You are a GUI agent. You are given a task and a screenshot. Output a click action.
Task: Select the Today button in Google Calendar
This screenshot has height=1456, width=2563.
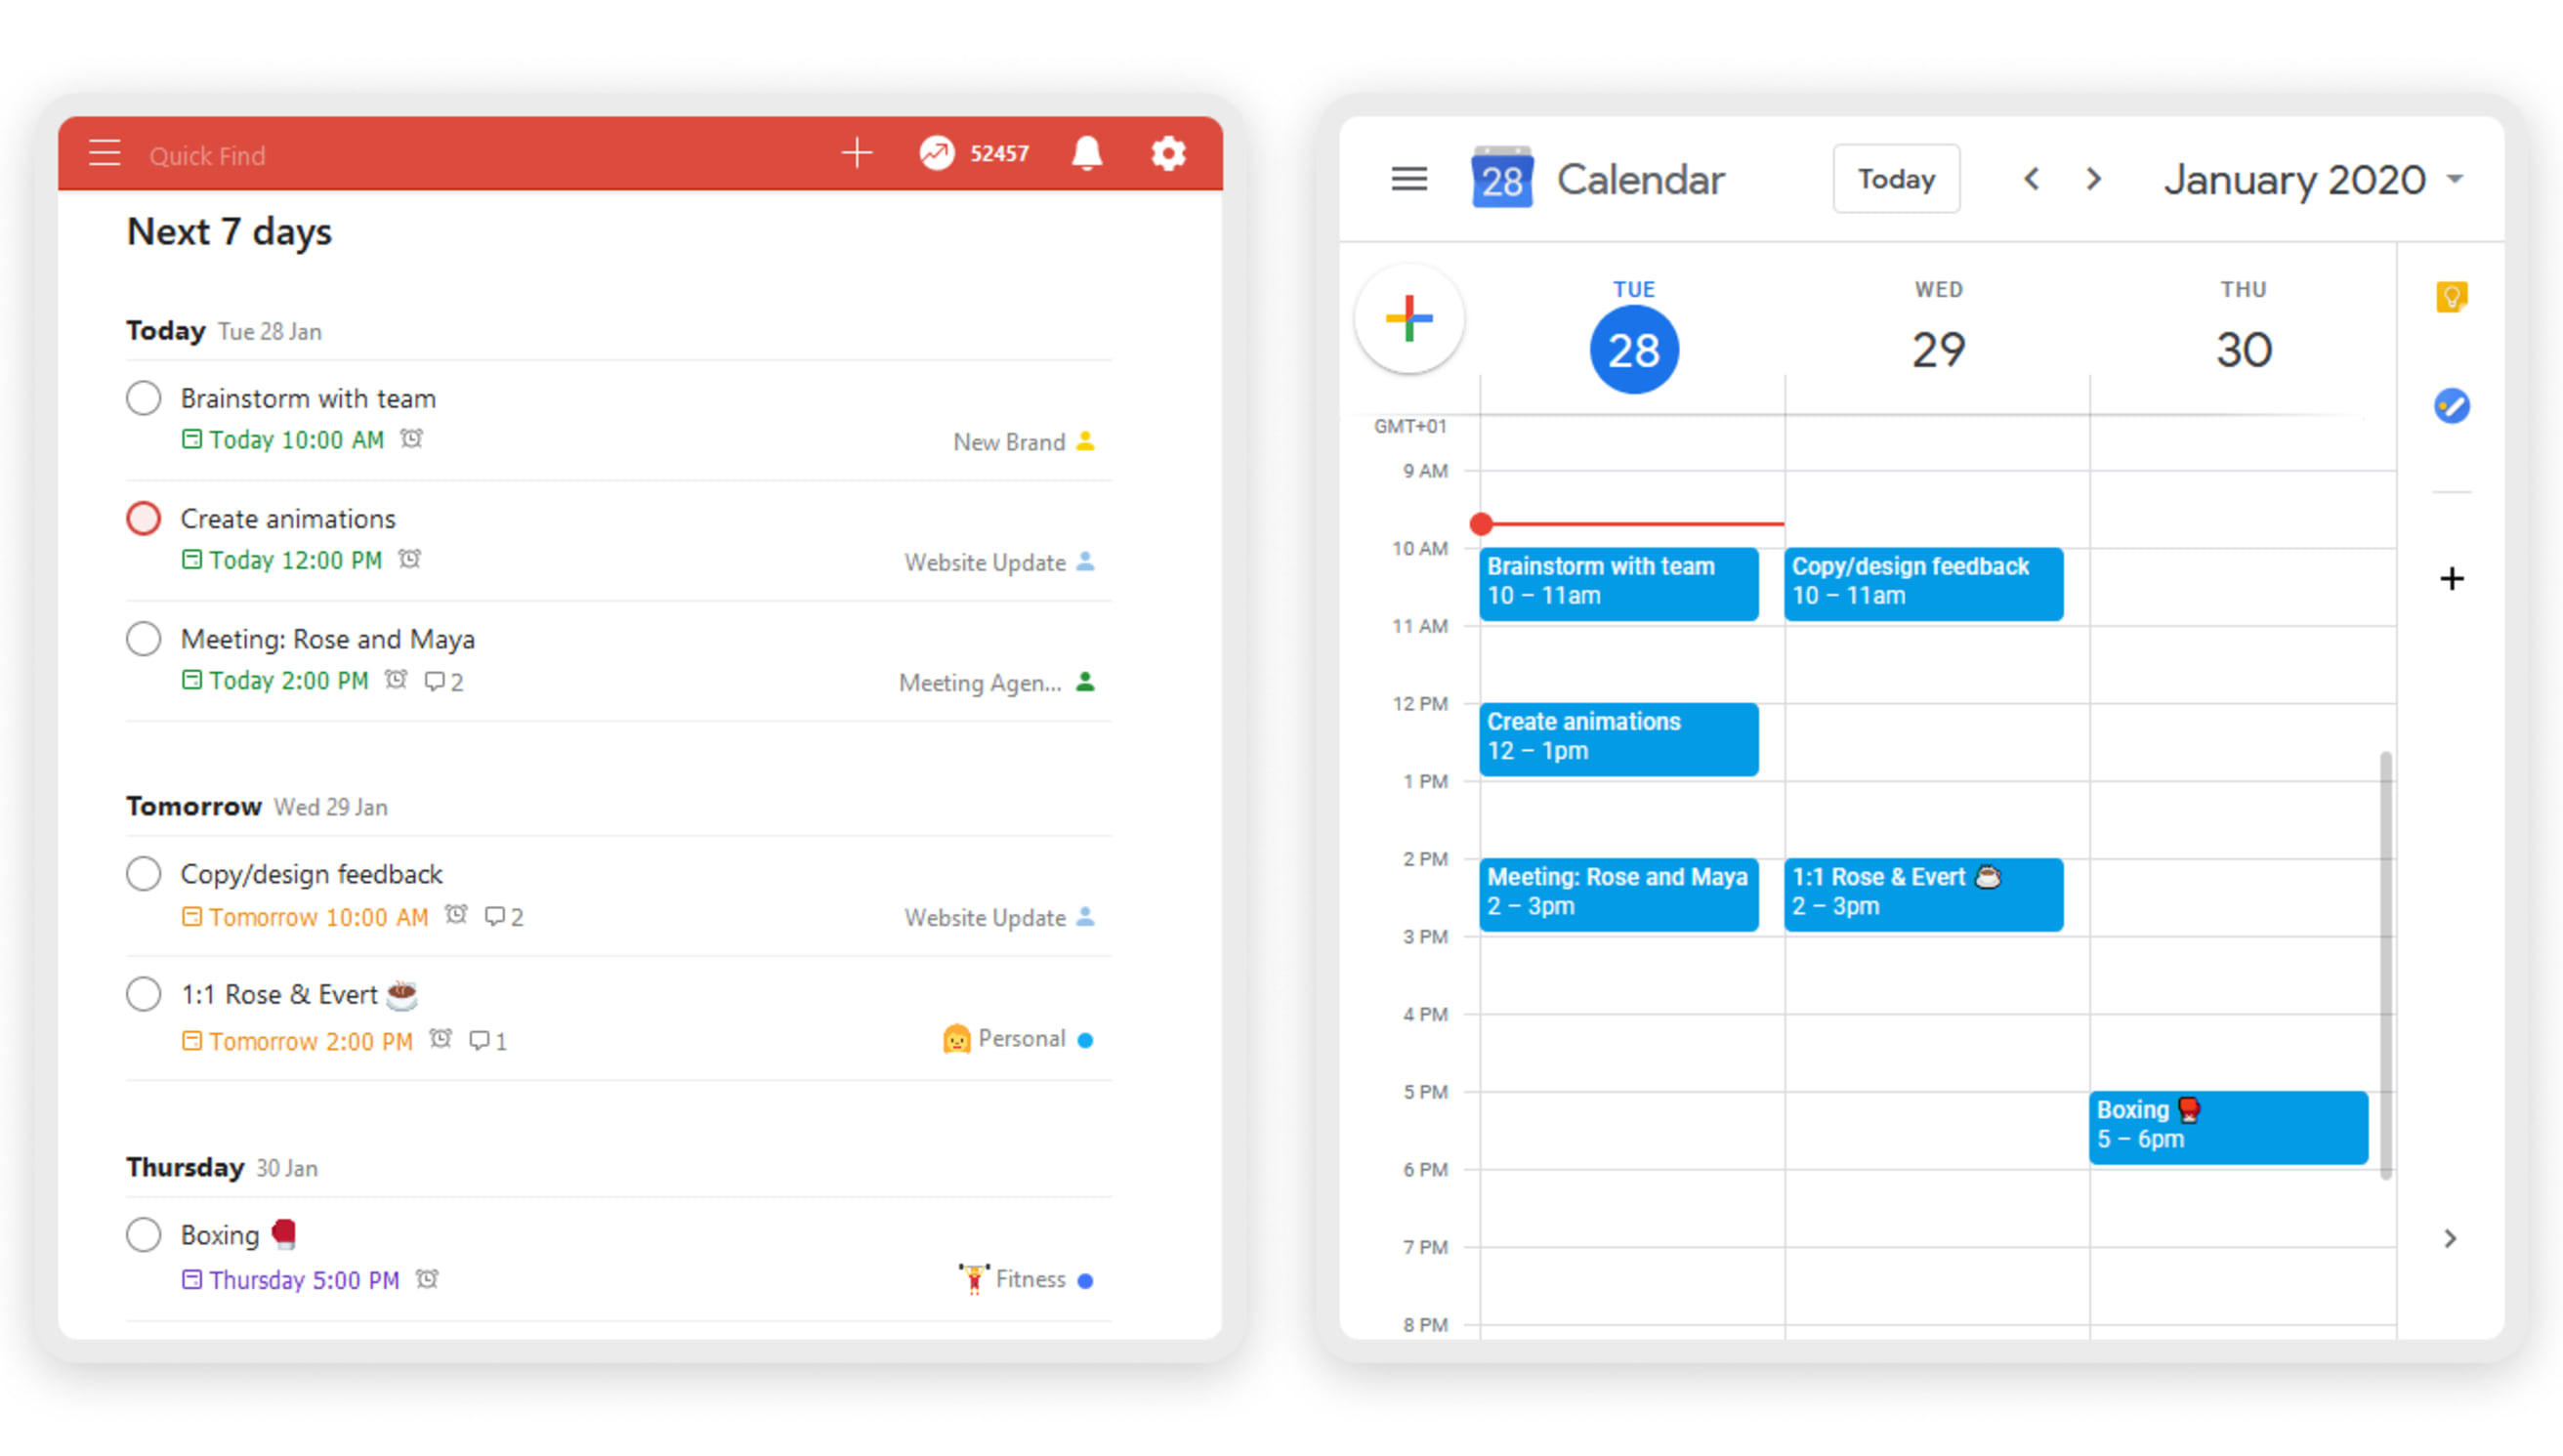[x=1896, y=180]
